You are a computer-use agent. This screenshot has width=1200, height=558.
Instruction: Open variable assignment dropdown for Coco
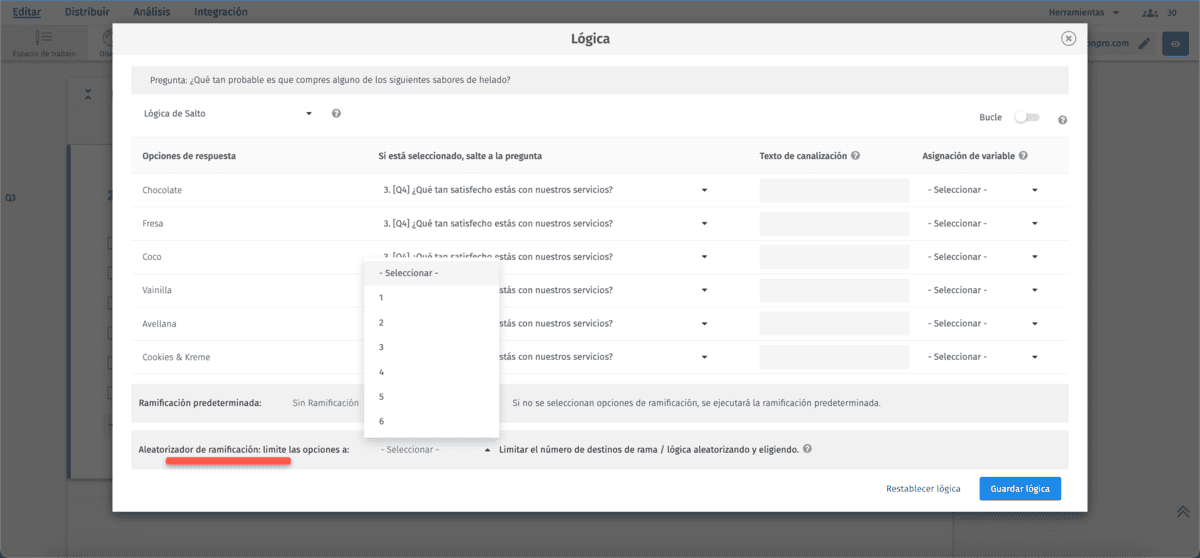[982, 257]
